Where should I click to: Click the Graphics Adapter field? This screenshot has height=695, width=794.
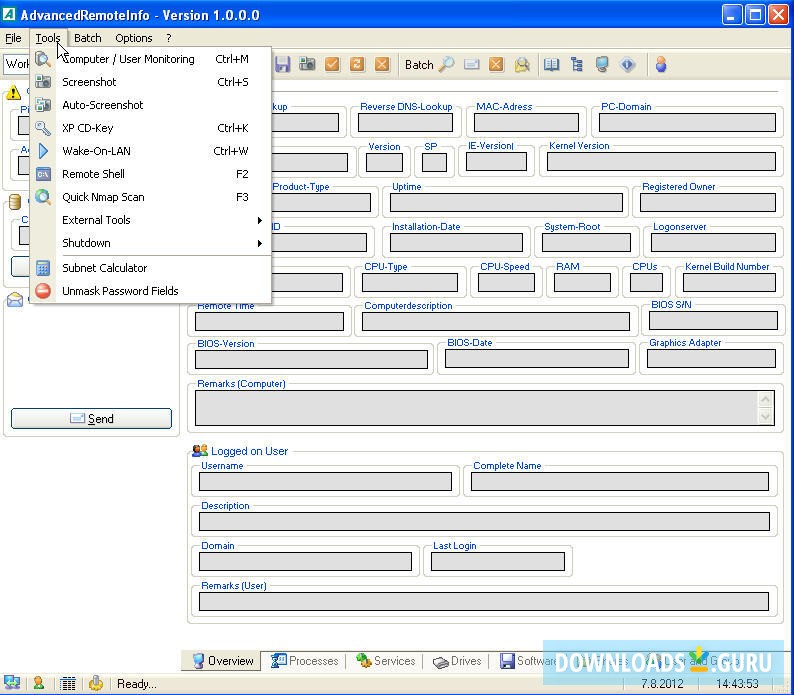pos(711,358)
